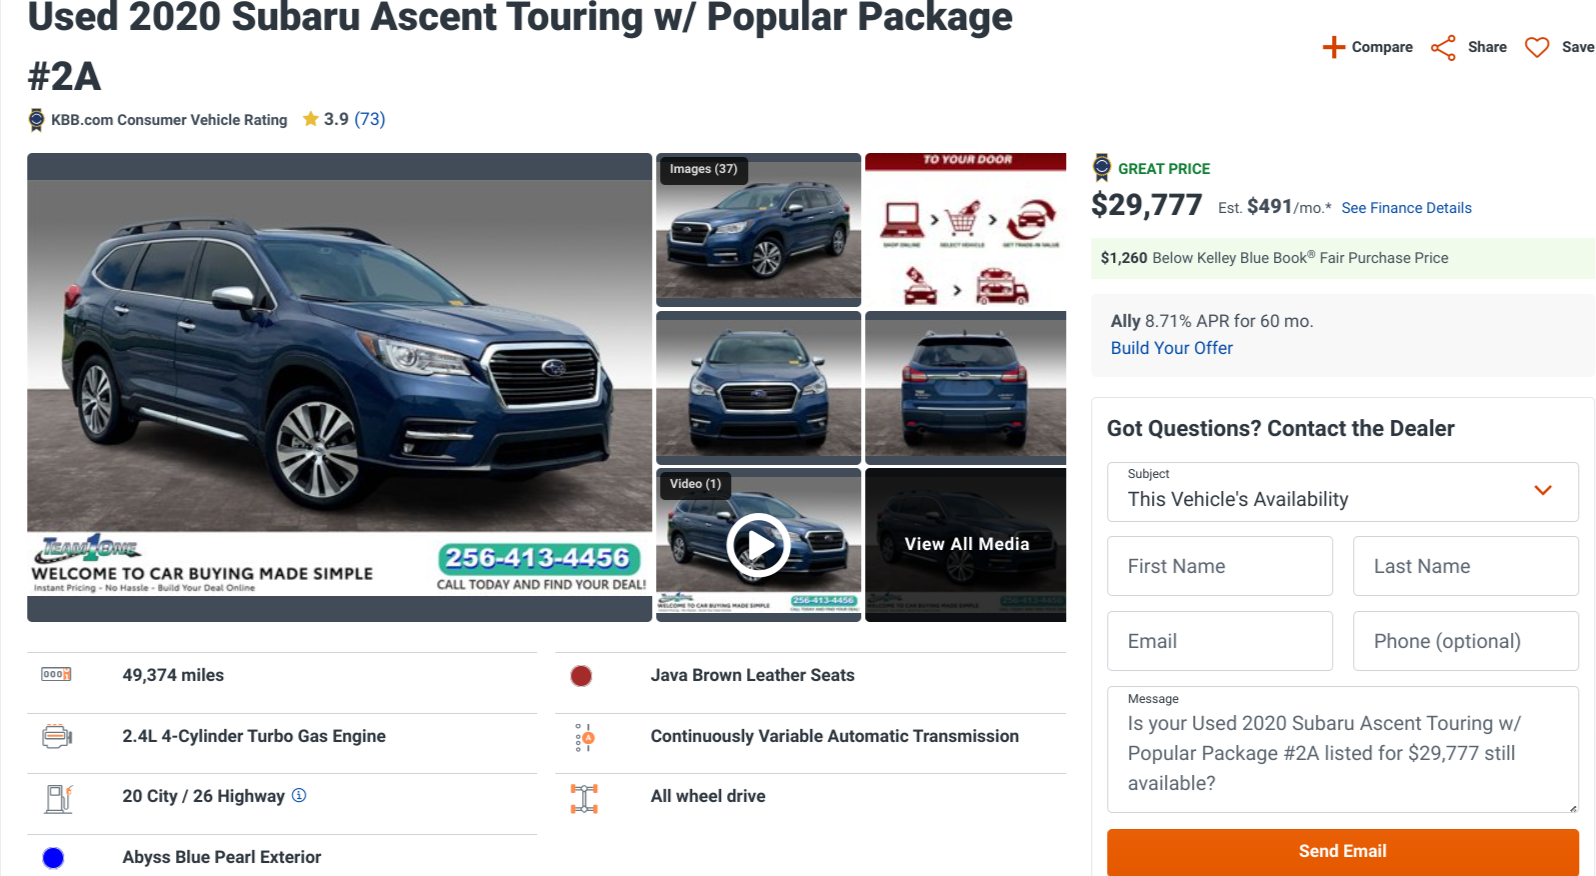This screenshot has width=1596, height=876.
Task: Open the Video (1) thumbnail label
Action: click(695, 484)
